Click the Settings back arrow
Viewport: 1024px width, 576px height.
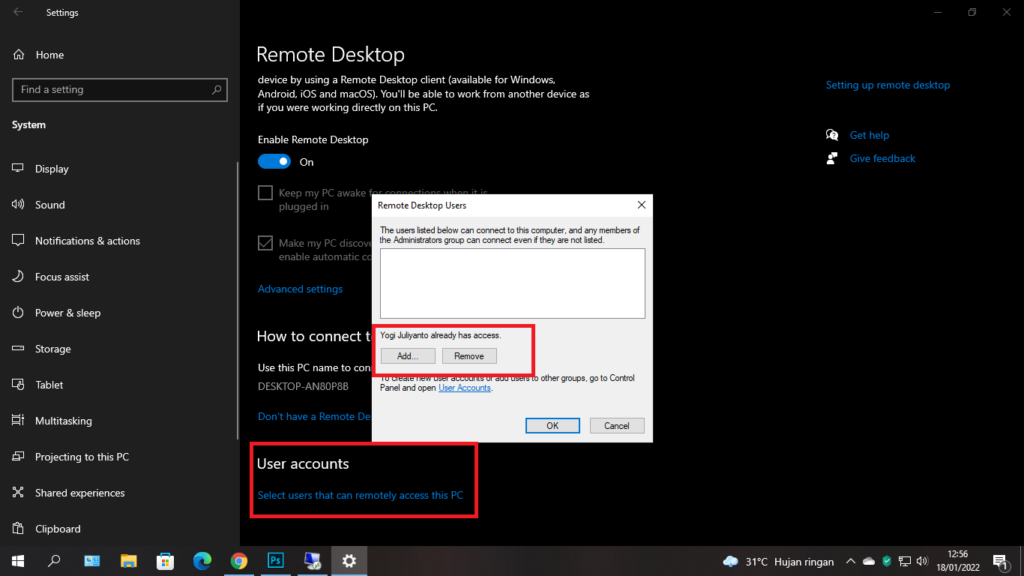click(18, 13)
